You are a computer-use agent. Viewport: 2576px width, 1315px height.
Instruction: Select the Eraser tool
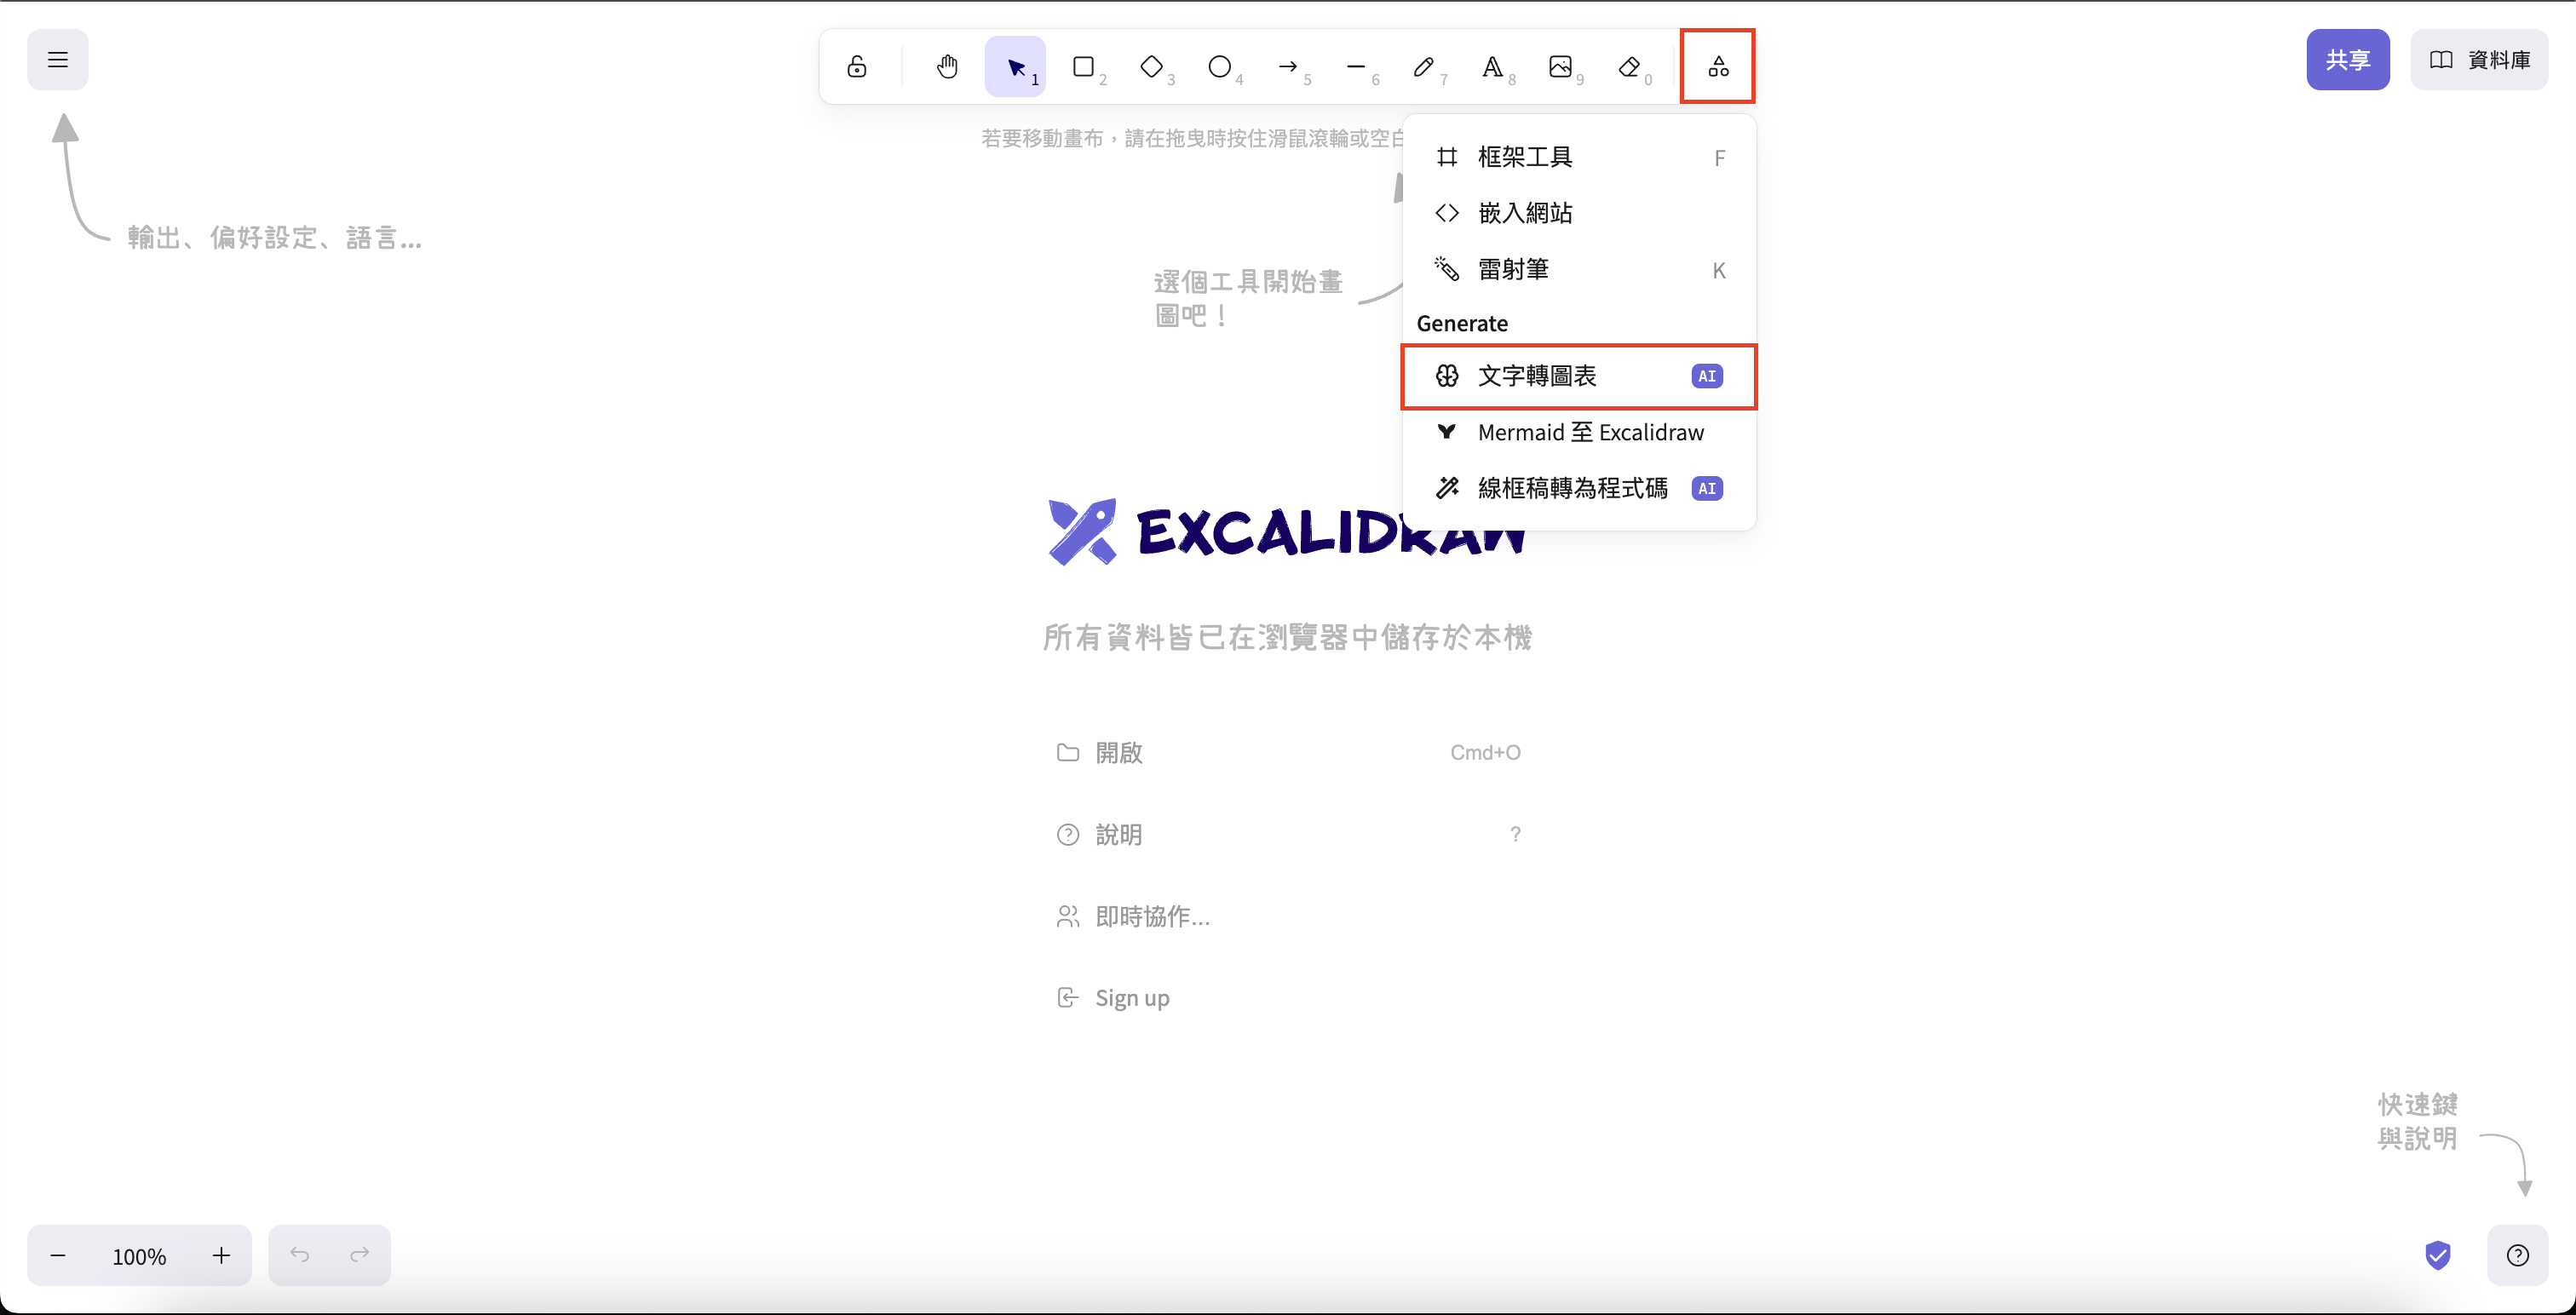pyautogui.click(x=1629, y=67)
